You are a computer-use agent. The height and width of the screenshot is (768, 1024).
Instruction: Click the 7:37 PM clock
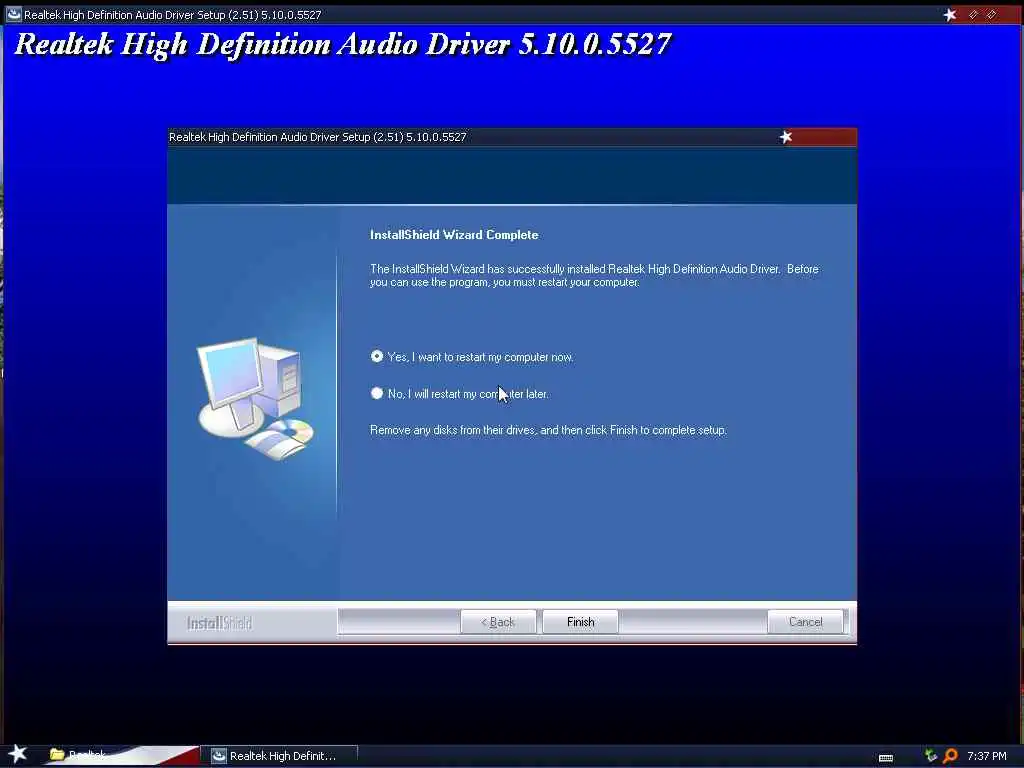click(x=987, y=756)
